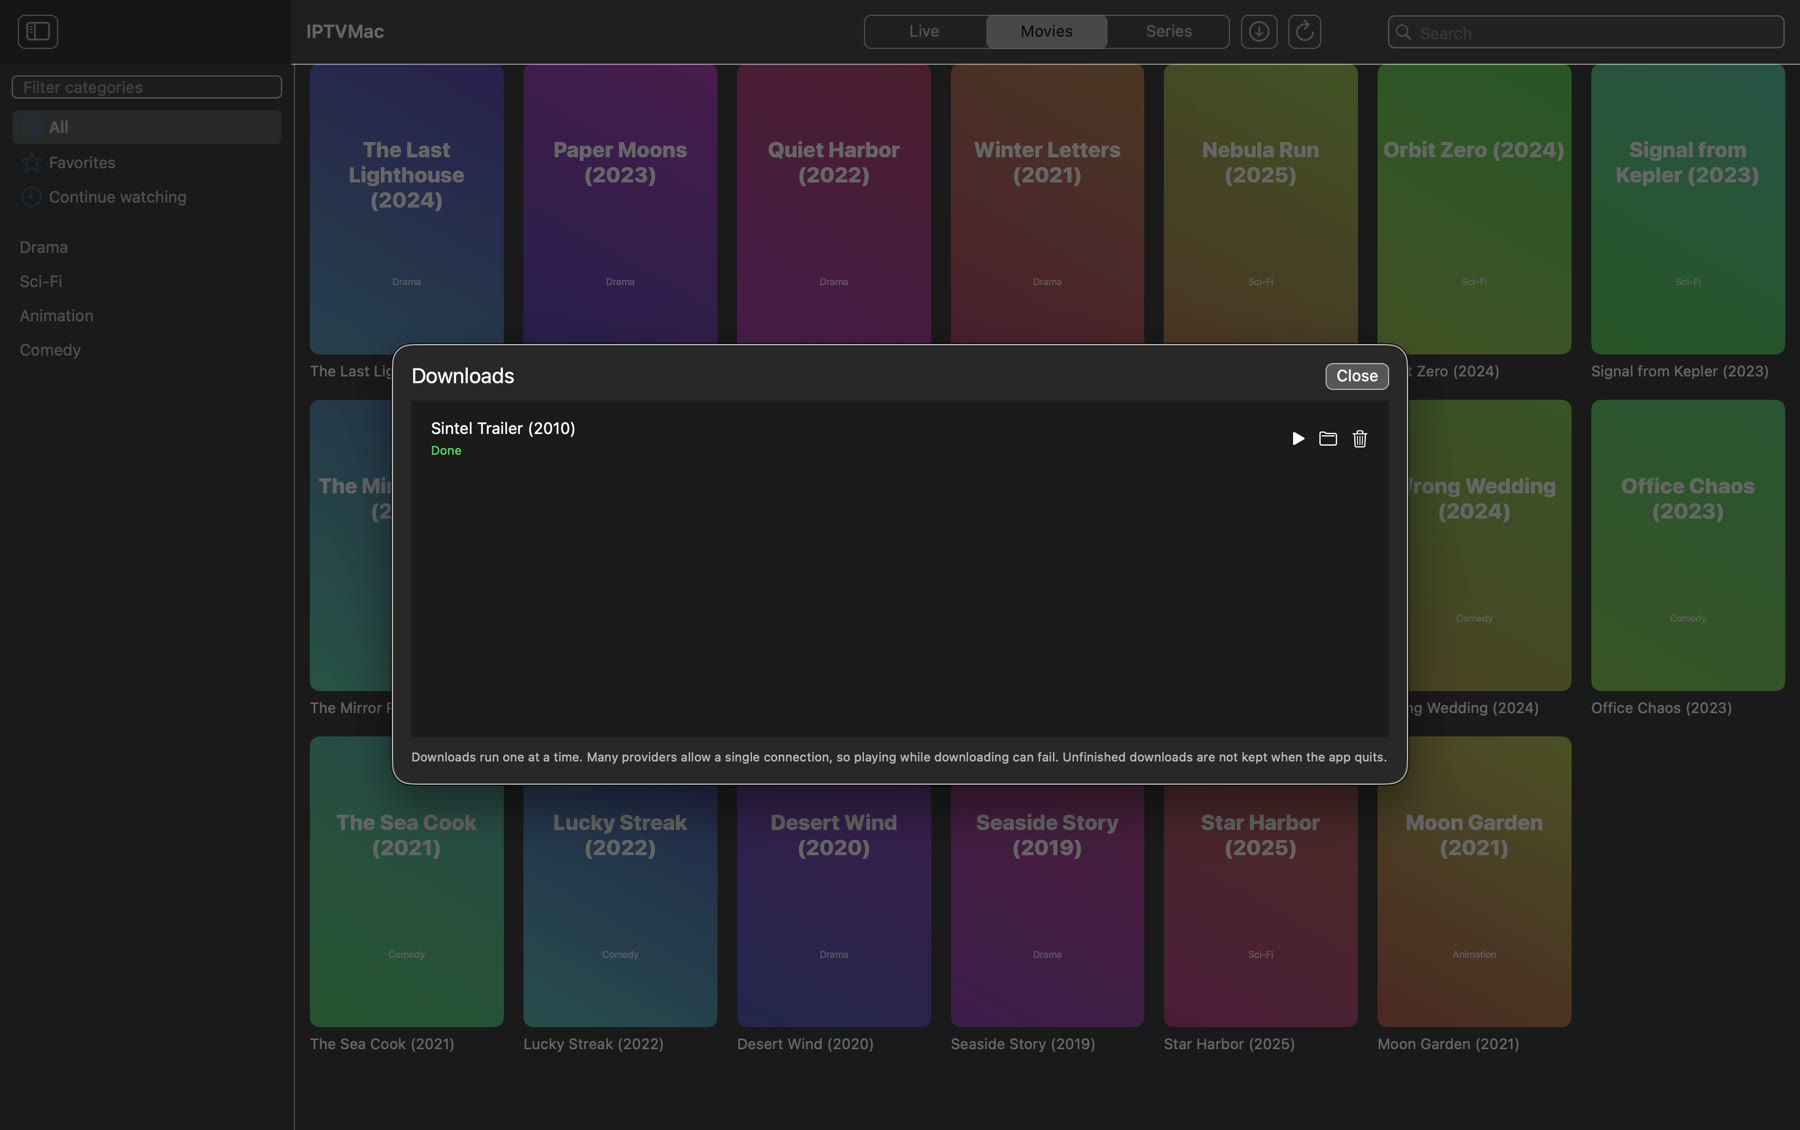Select the Sintel Trailer (2010) download title

tap(503, 428)
